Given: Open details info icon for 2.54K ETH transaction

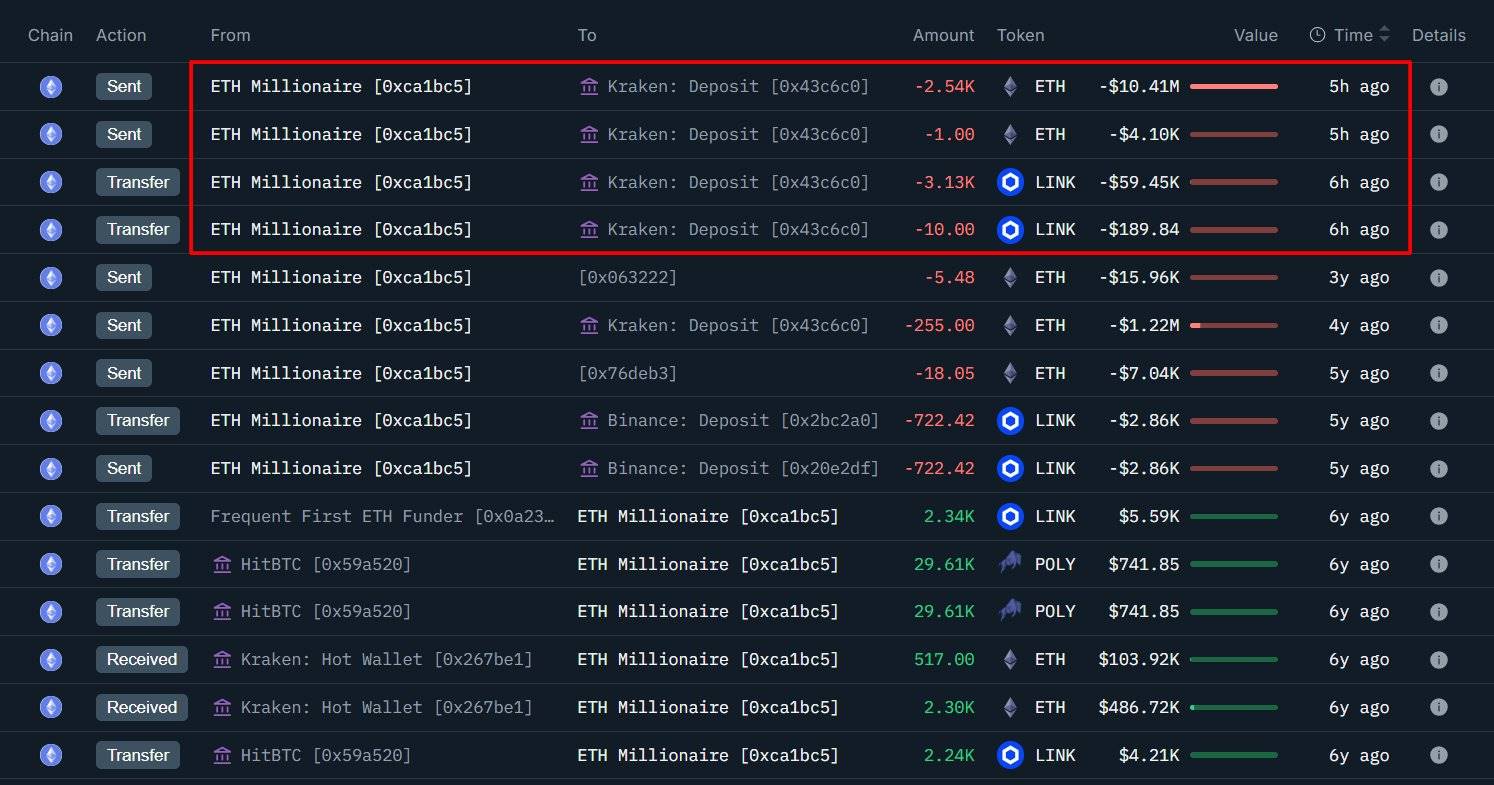Looking at the screenshot, I should coord(1438,87).
